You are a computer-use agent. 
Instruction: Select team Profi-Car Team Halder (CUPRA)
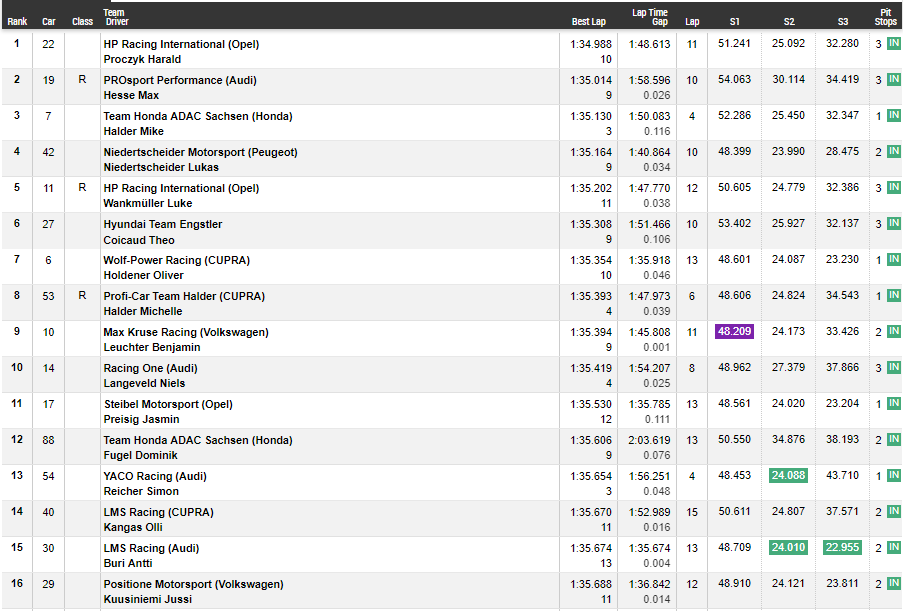click(x=184, y=296)
